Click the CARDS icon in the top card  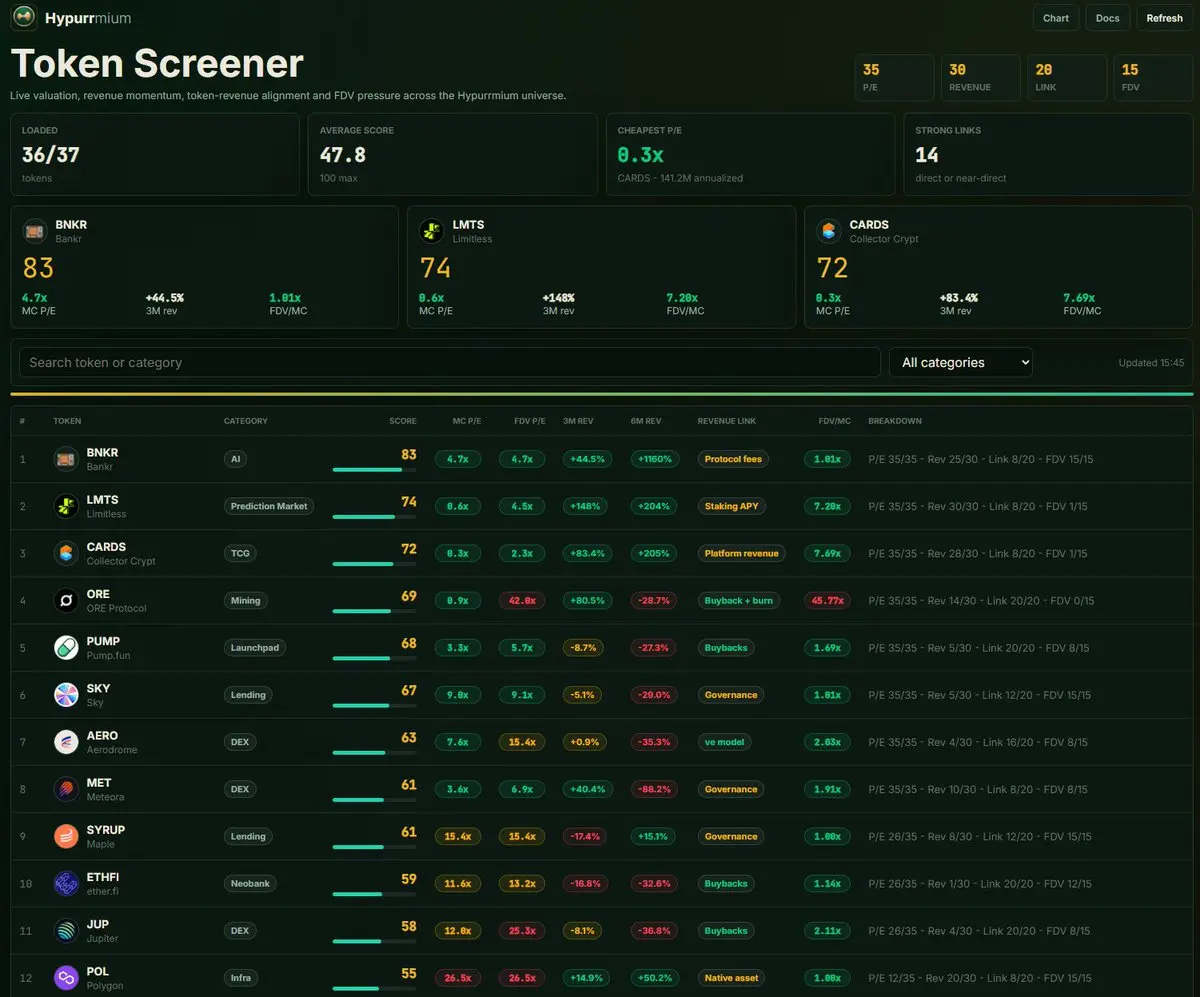pyautogui.click(x=829, y=231)
